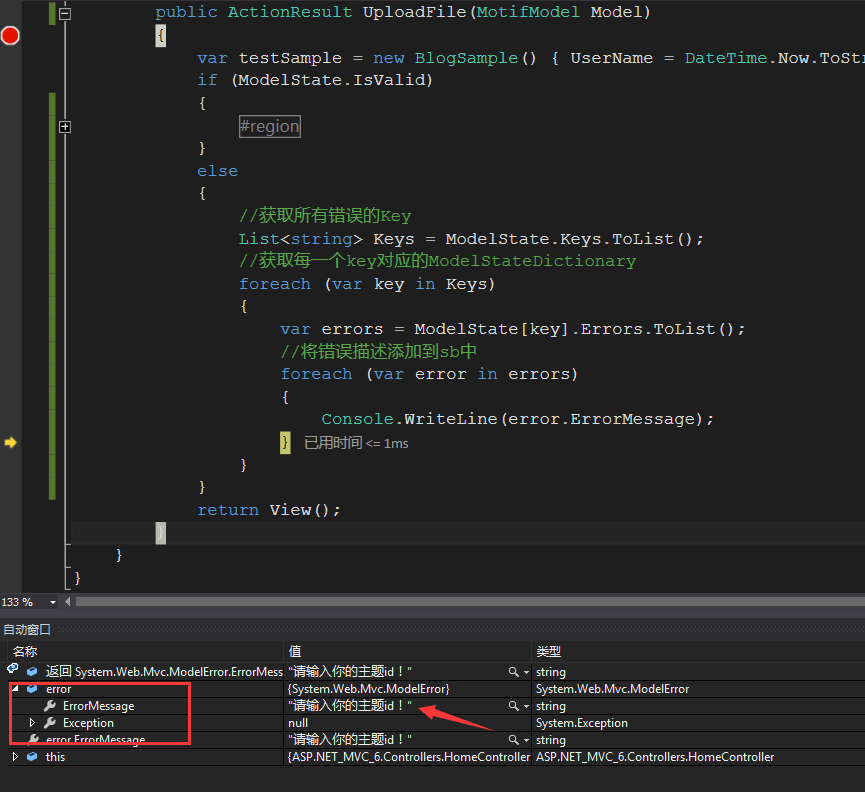Click the {ASP.NET_MVC_6.Controllers.HomeController value cell
The height and width of the screenshot is (792, 865).
click(x=409, y=757)
